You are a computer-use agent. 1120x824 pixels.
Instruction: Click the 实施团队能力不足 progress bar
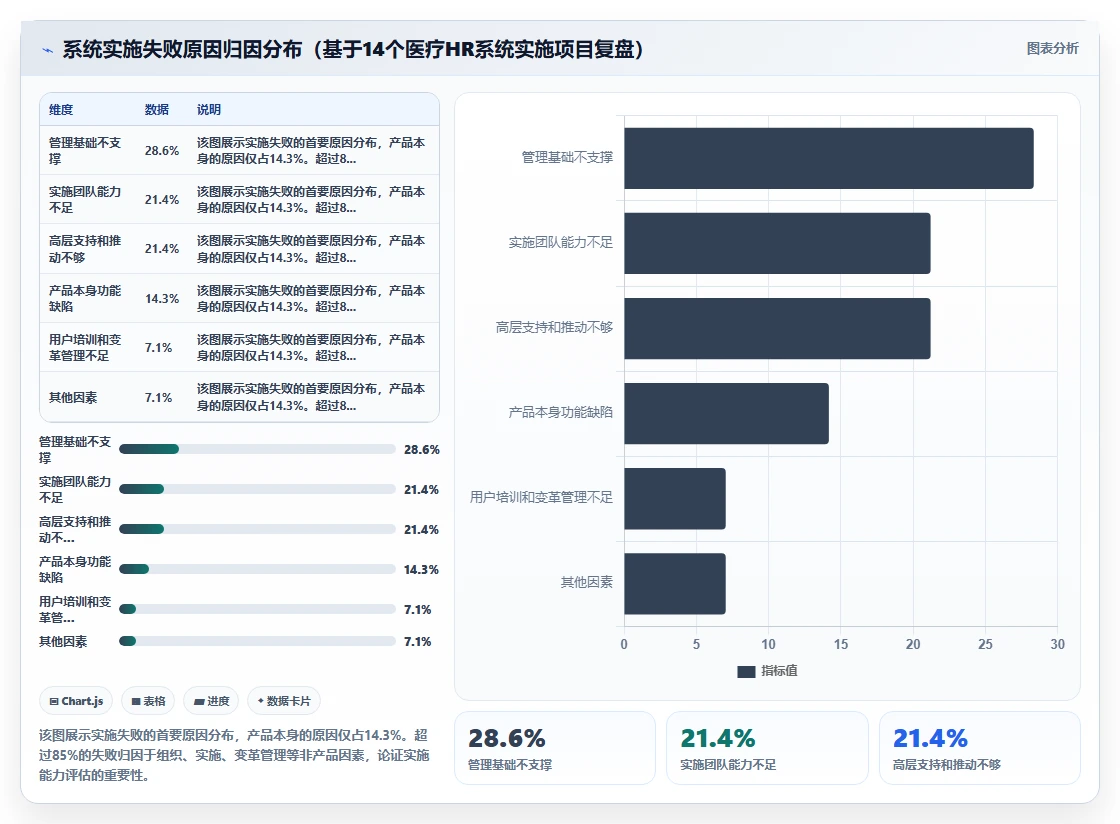click(257, 489)
